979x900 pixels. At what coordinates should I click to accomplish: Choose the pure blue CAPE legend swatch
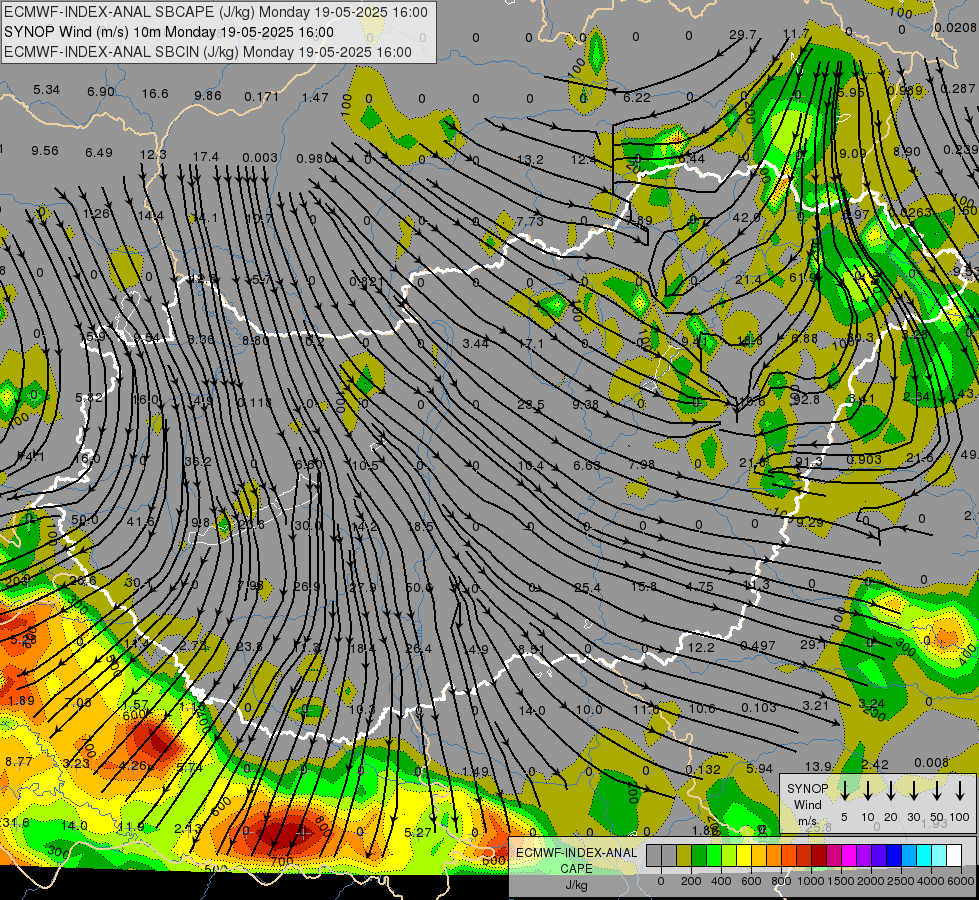pos(893,855)
